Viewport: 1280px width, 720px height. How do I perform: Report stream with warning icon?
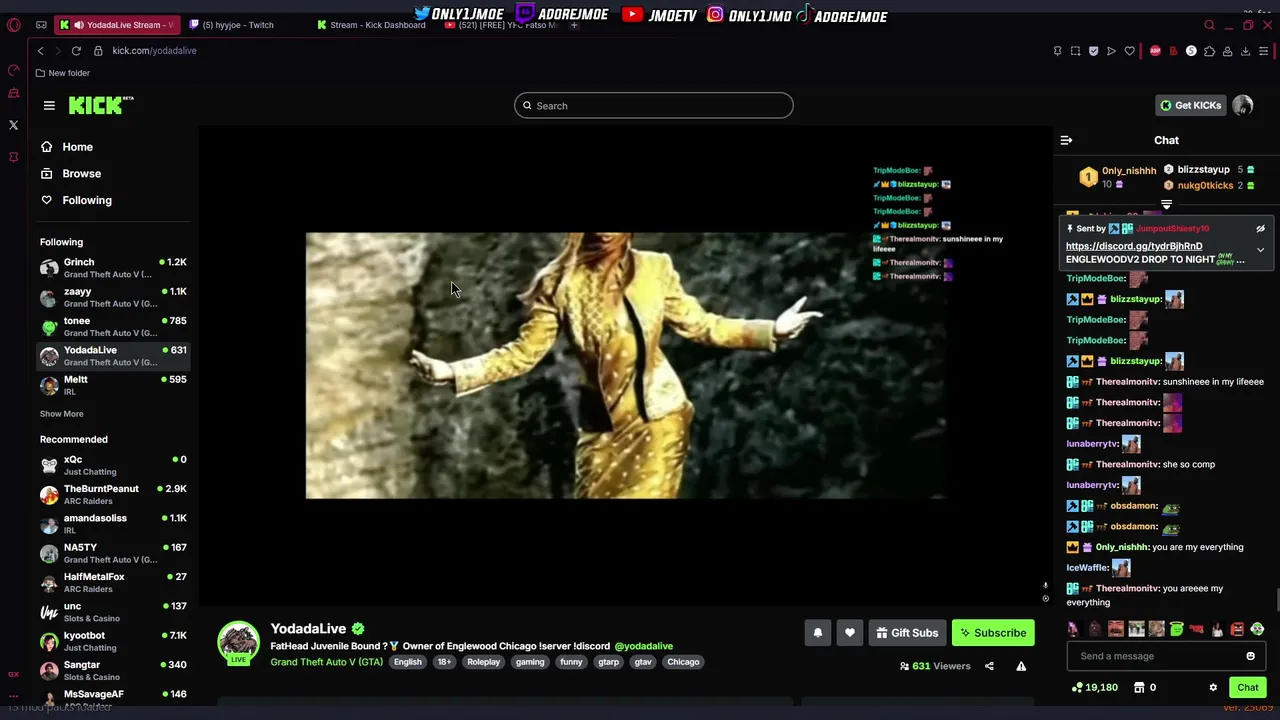click(x=1021, y=666)
